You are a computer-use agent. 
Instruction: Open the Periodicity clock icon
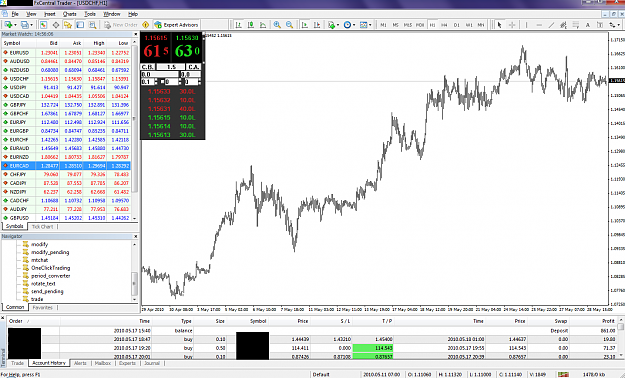point(347,25)
